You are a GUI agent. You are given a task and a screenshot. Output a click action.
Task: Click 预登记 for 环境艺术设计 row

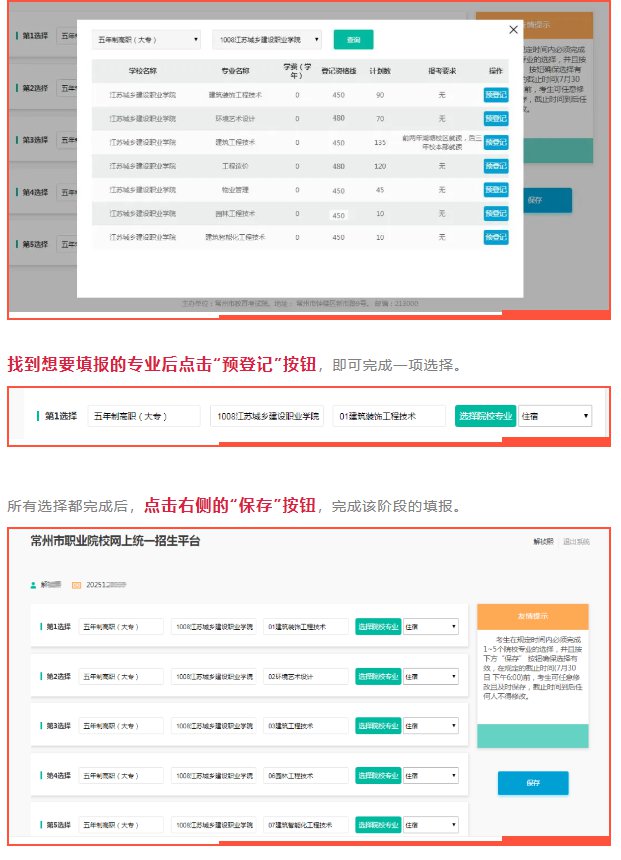click(496, 119)
